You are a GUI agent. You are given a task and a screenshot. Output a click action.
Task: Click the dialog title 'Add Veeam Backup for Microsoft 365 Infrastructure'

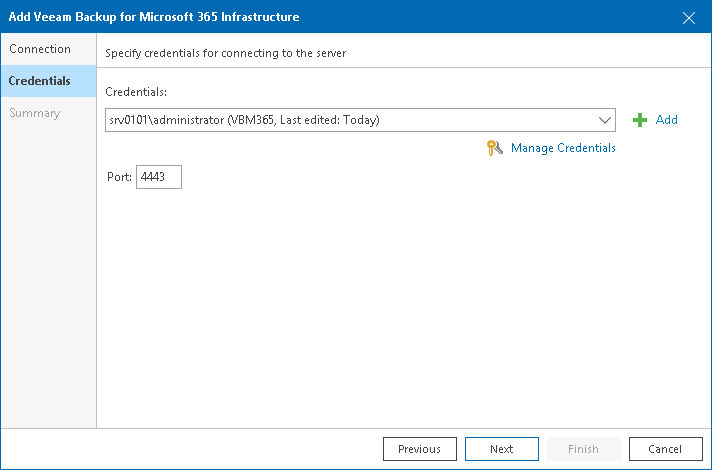(154, 17)
